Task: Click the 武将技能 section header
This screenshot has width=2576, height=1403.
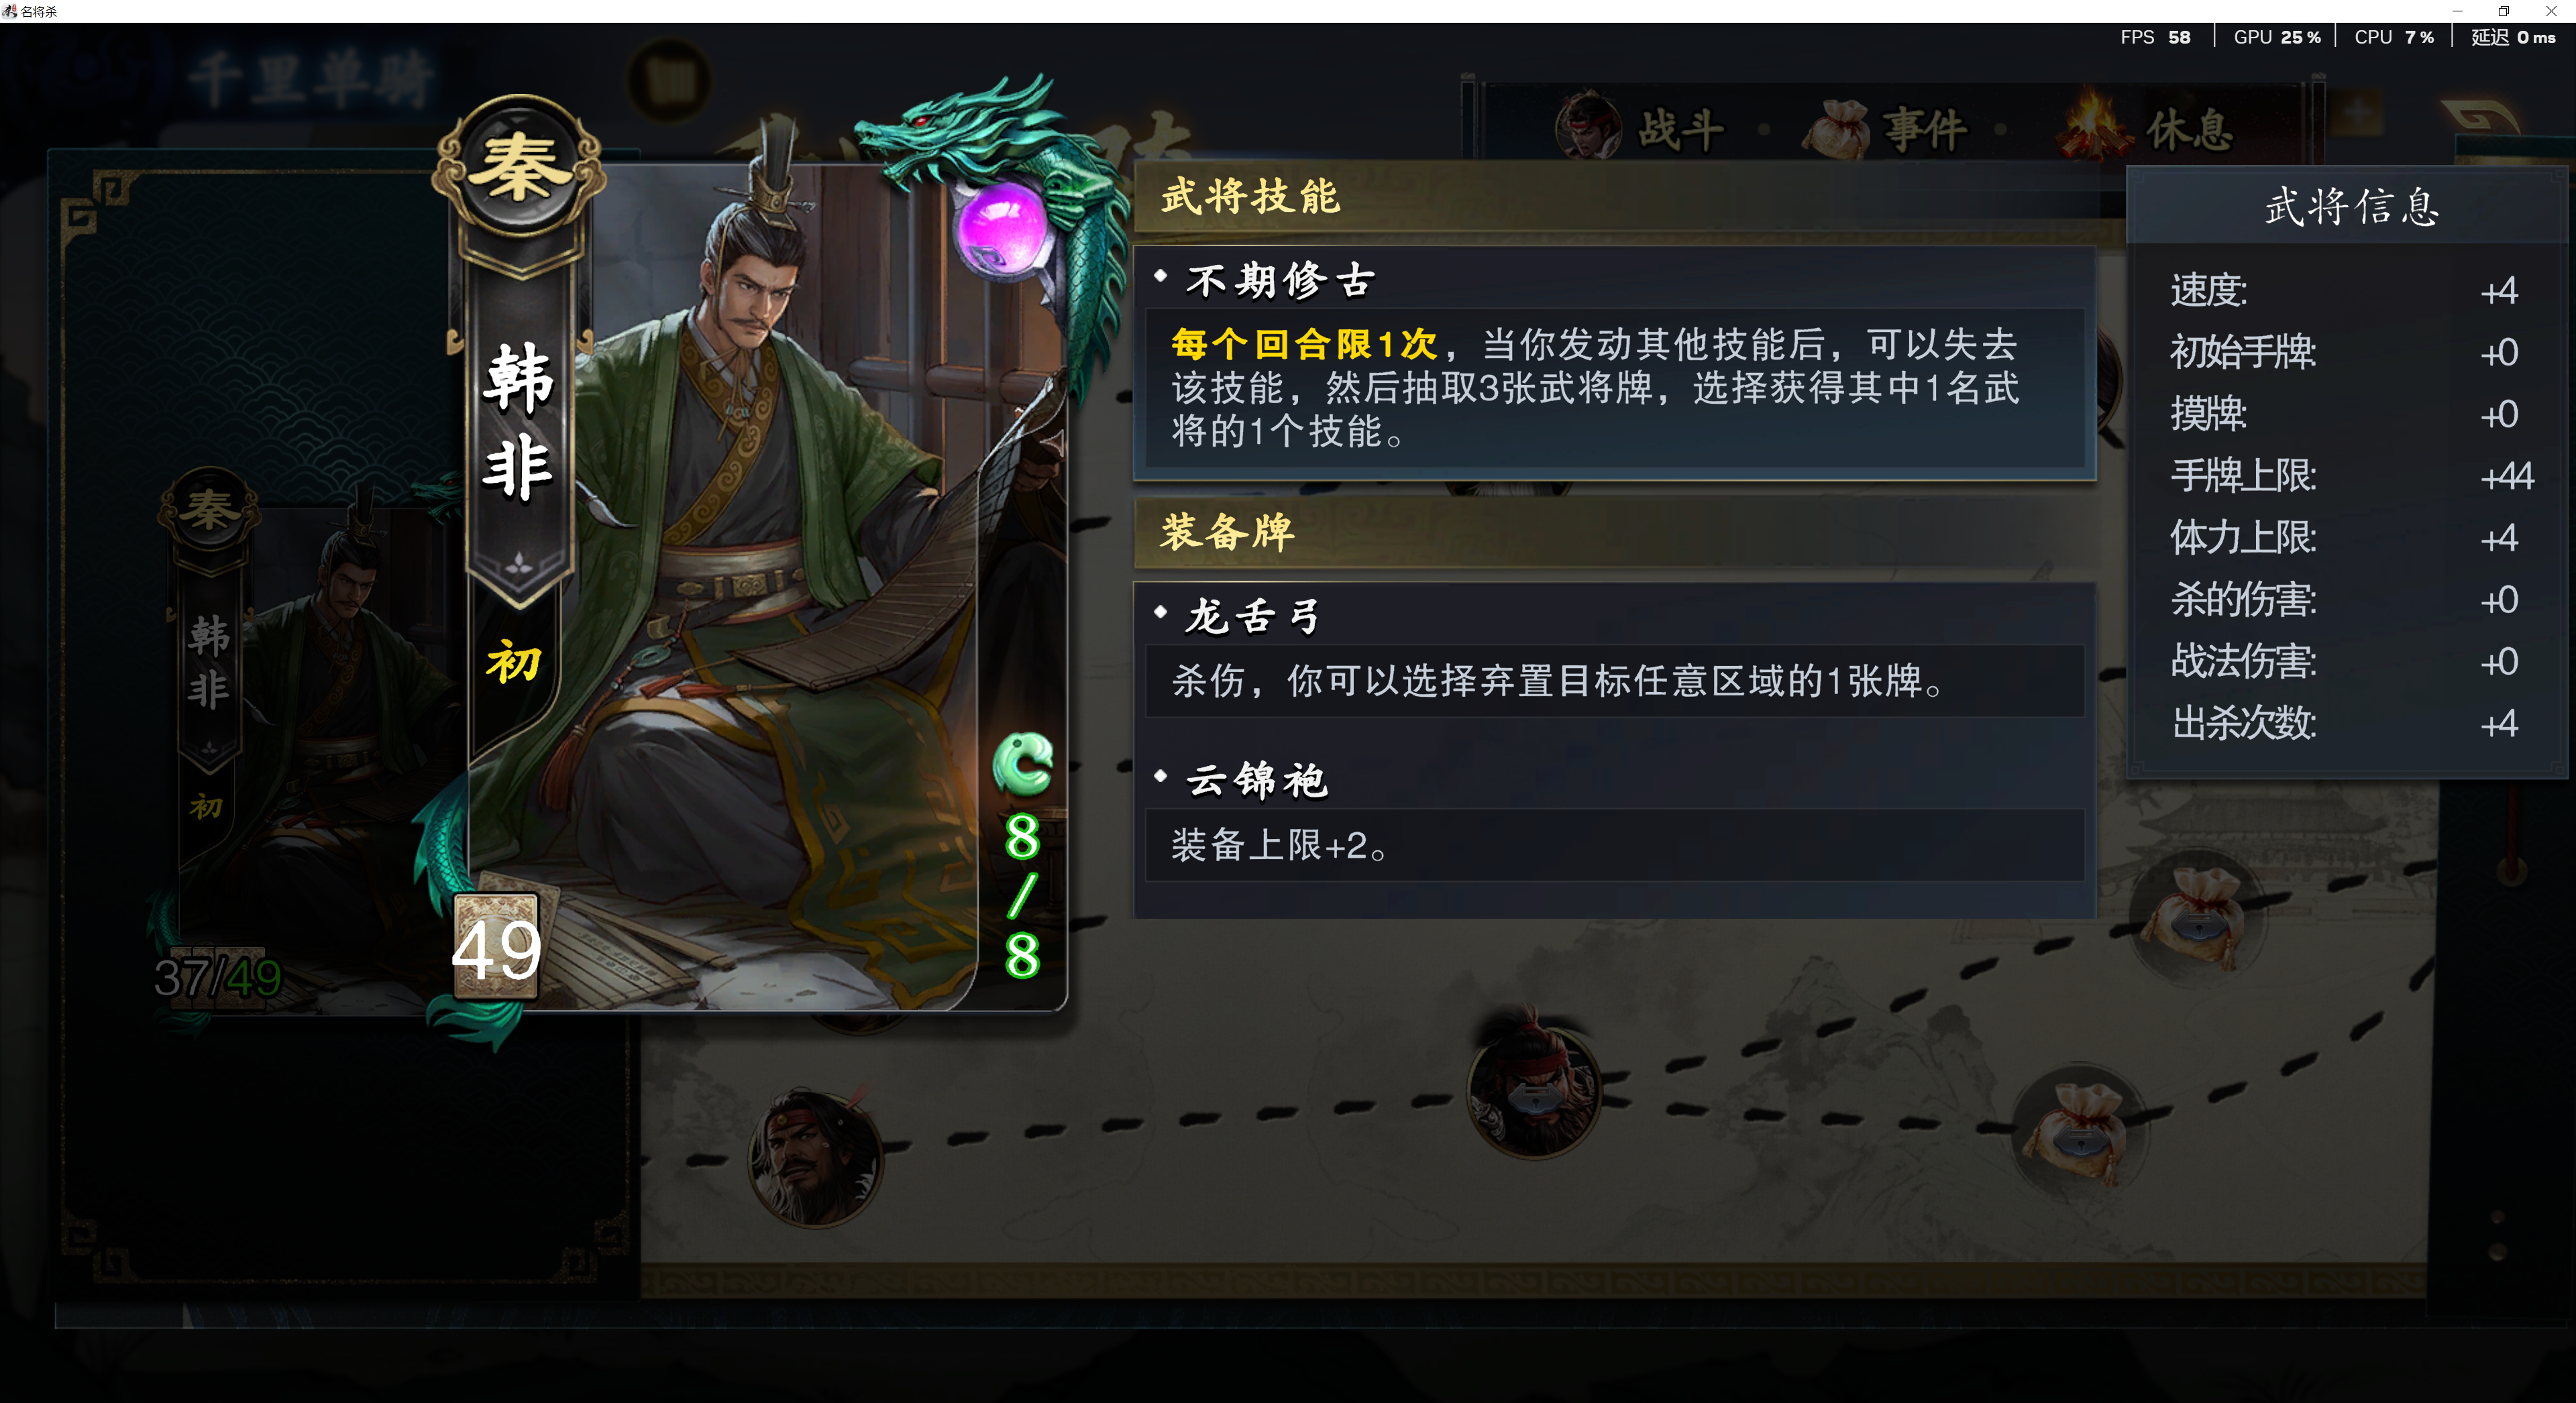Action: [x=1250, y=196]
